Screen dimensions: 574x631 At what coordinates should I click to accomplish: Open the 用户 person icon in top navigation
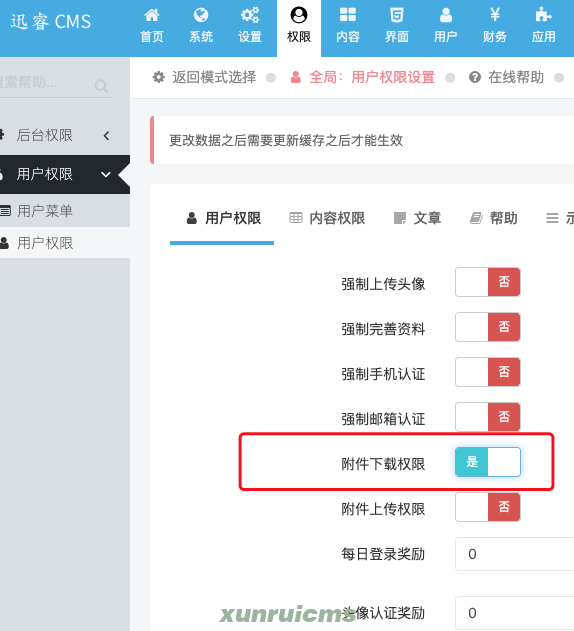pos(446,15)
